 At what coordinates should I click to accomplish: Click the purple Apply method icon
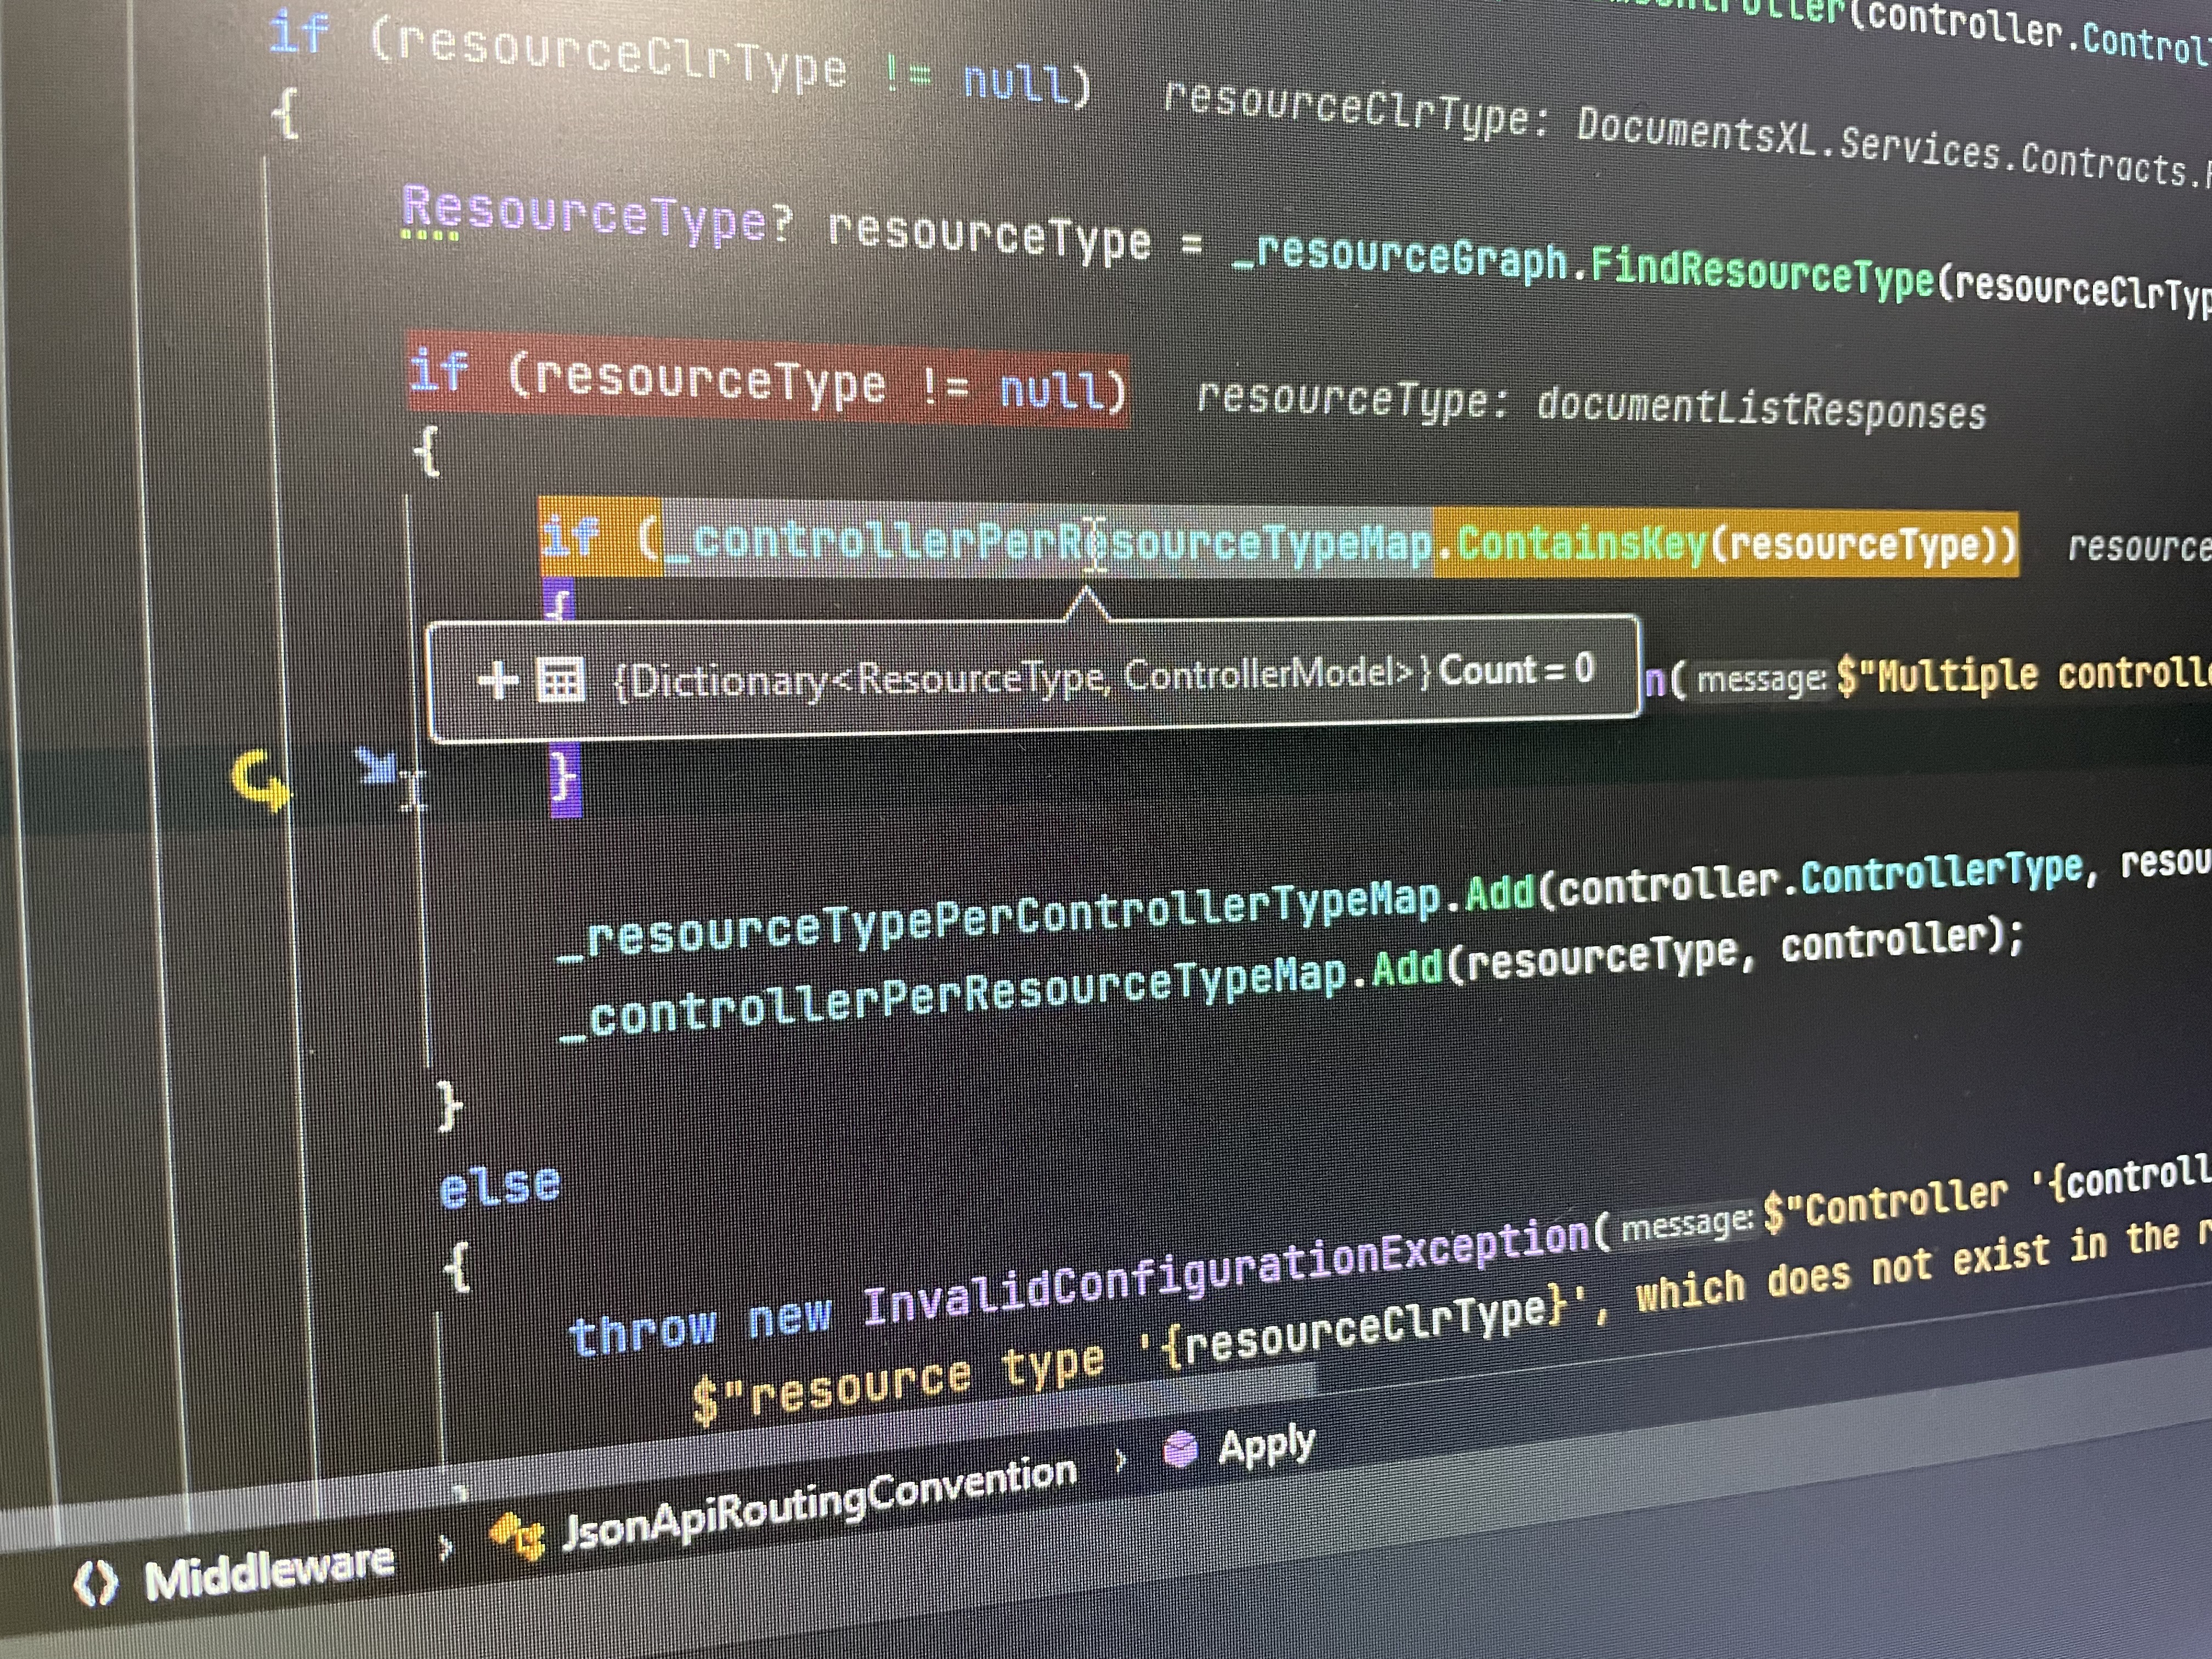(x=1181, y=1449)
